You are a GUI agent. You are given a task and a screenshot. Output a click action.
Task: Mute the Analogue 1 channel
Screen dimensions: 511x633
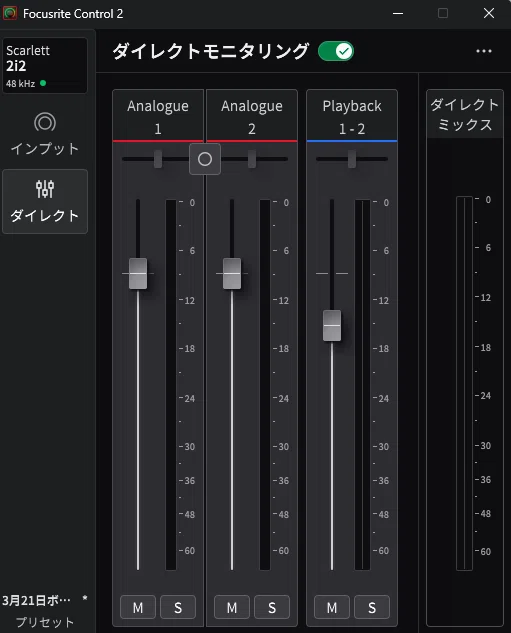coord(138,607)
